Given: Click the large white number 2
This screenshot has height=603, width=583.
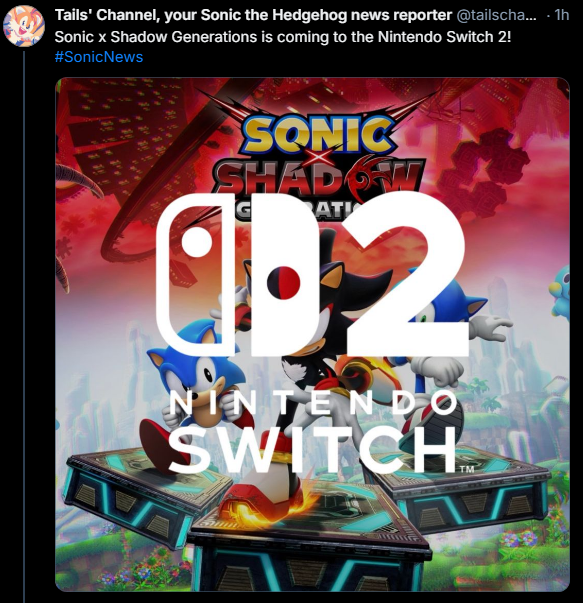Looking at the screenshot, I should point(406,274).
